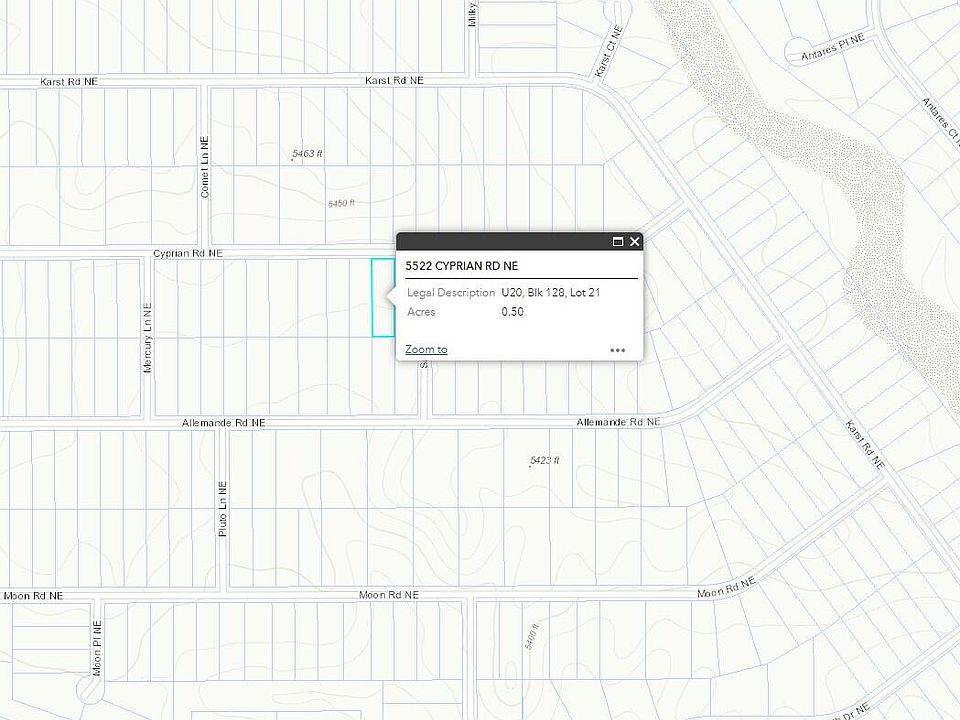
Task: Click the Moon Pl NE street label
Action: pyautogui.click(x=97, y=648)
